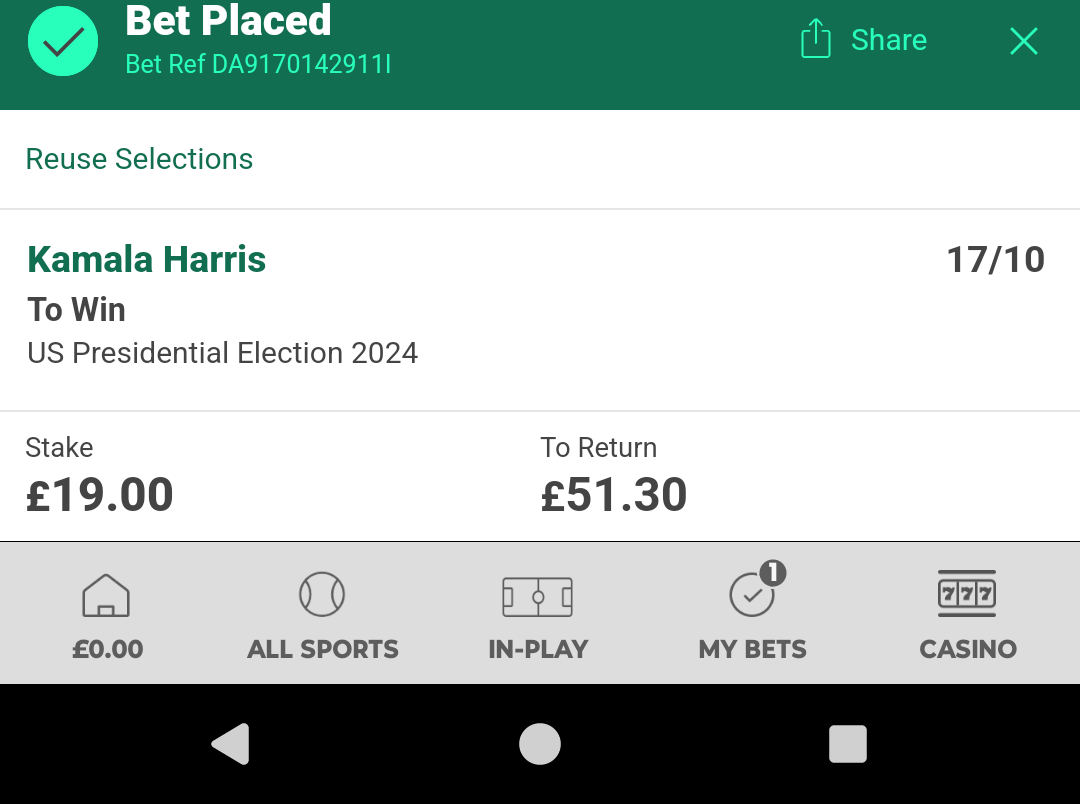Tap the £19.00 stake amount

click(99, 495)
